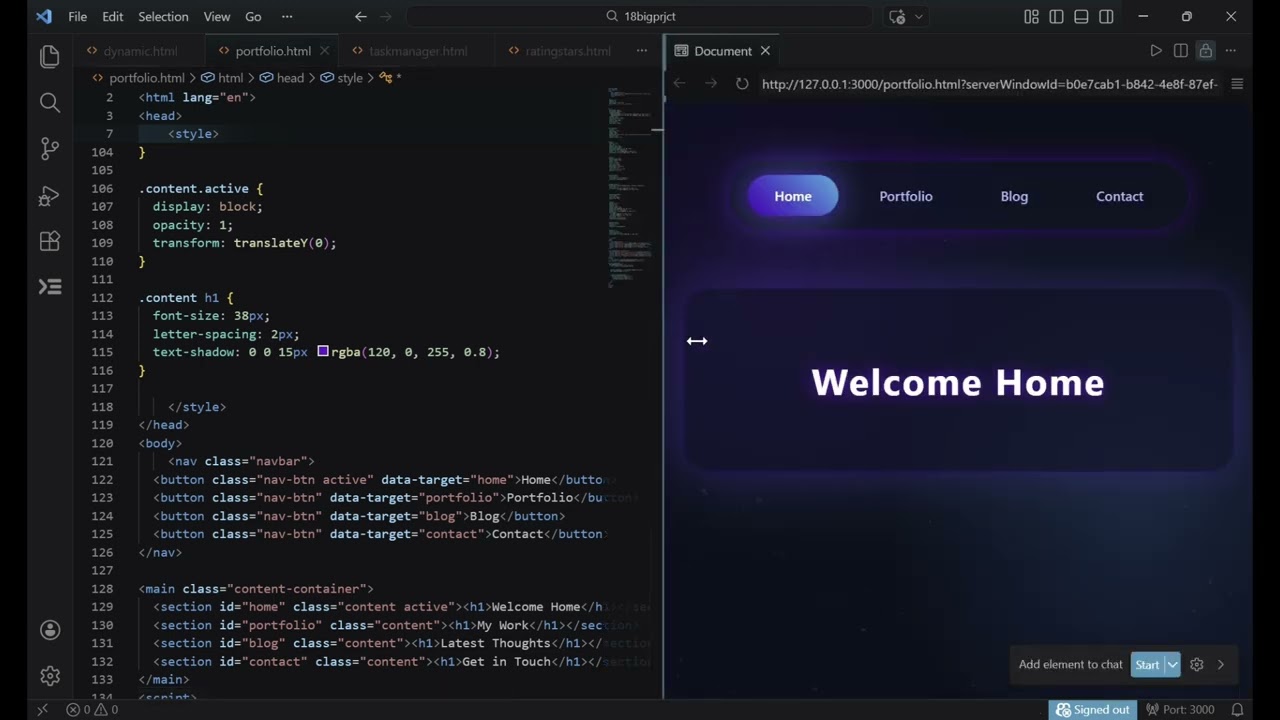Reload the preview page
The width and height of the screenshot is (1280, 720).
742,84
